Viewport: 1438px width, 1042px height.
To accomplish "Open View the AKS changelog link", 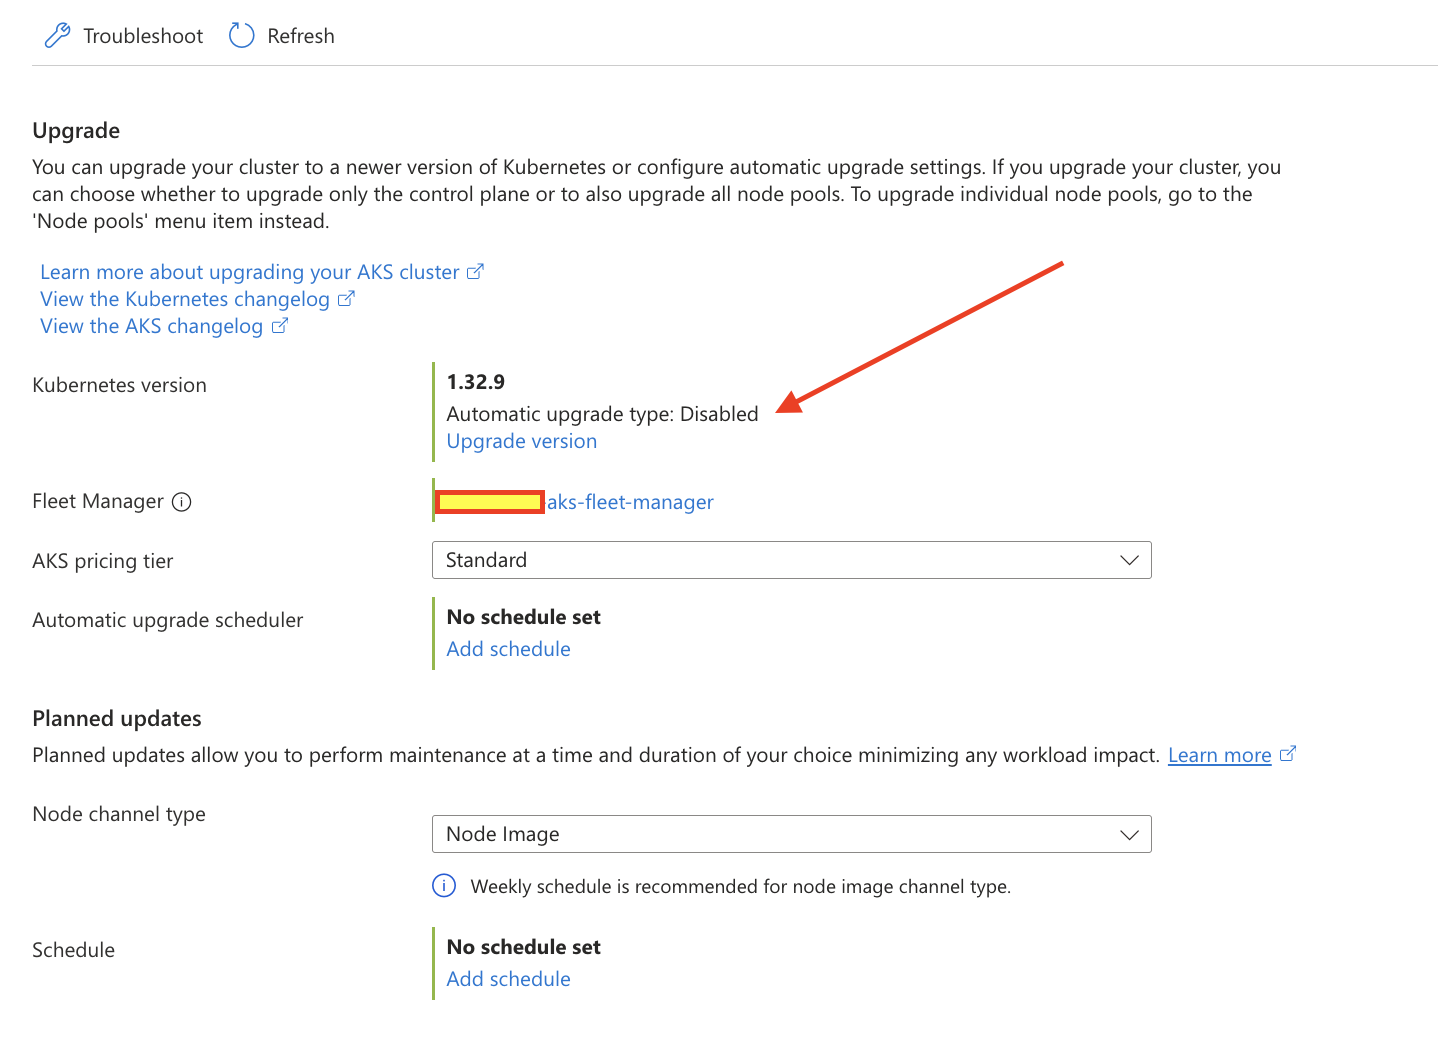I will click(x=152, y=326).
